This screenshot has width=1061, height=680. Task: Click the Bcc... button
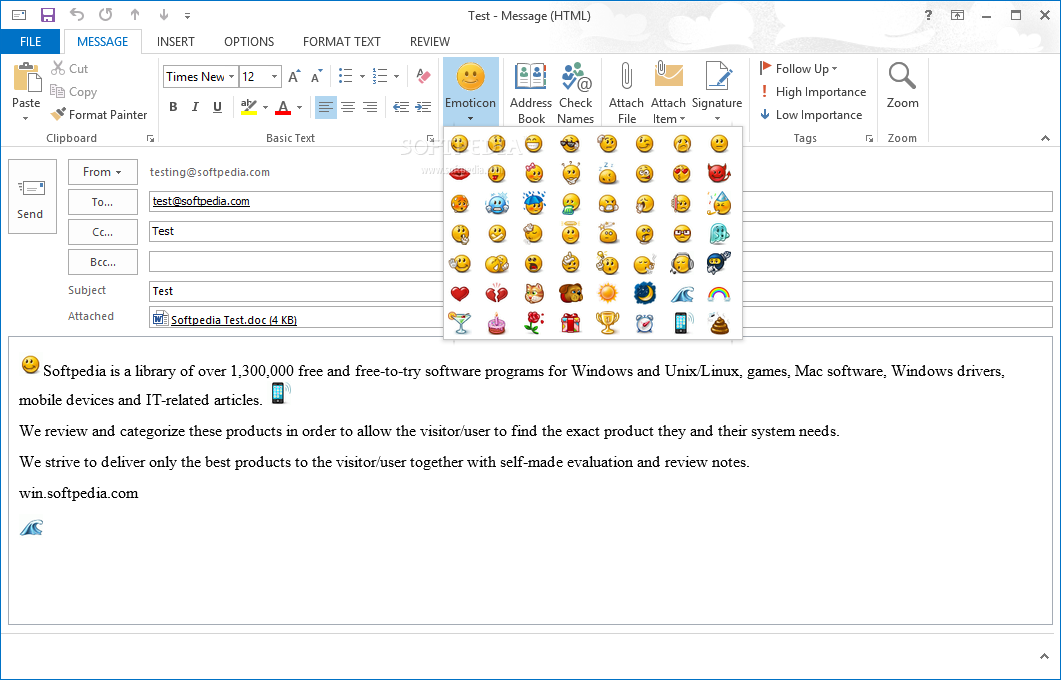[103, 262]
